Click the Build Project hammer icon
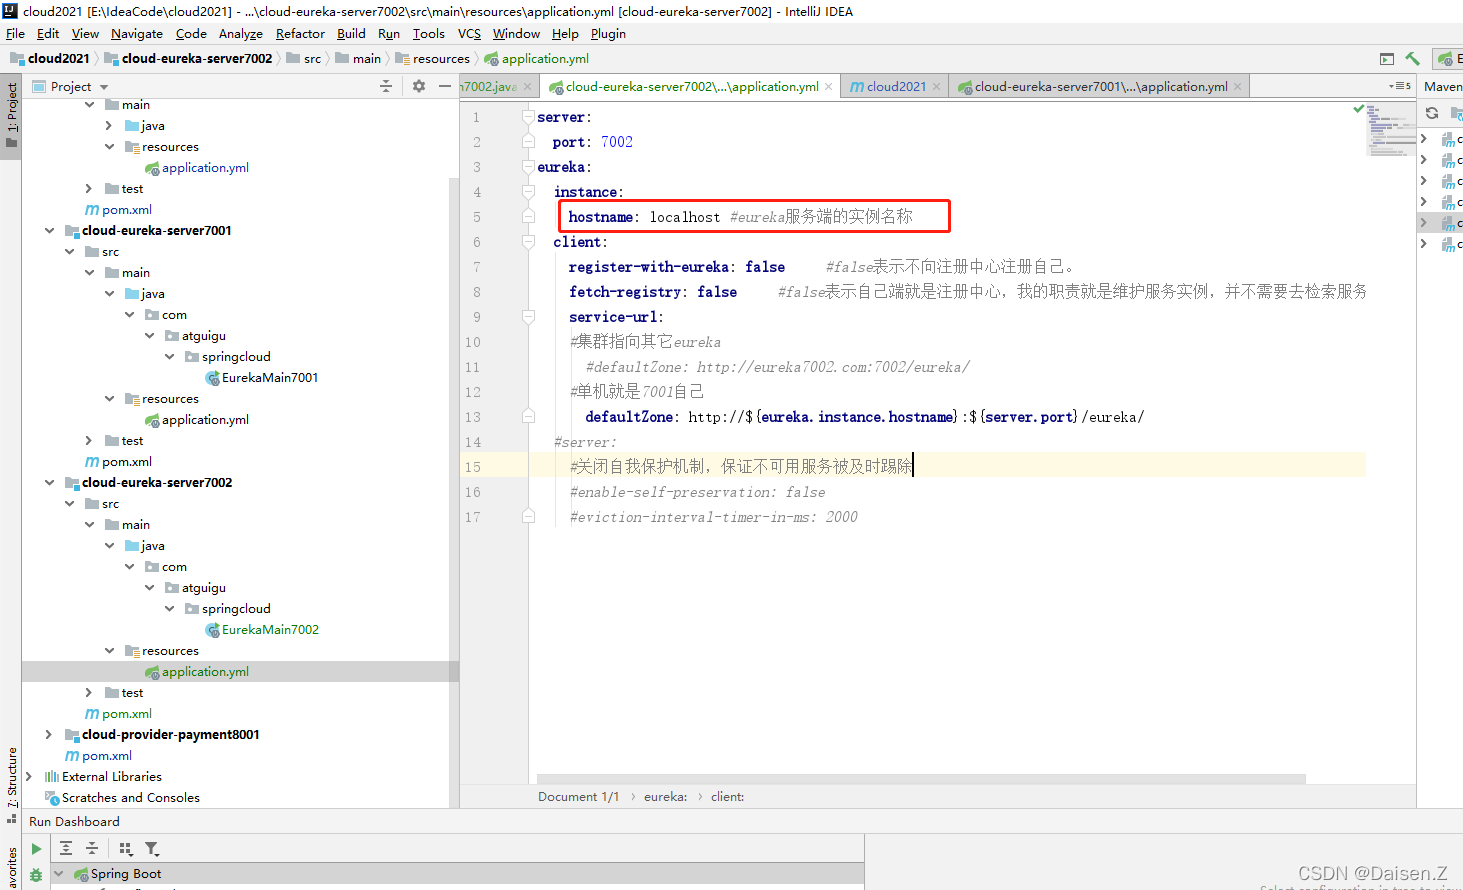The width and height of the screenshot is (1463, 890). 1412,59
